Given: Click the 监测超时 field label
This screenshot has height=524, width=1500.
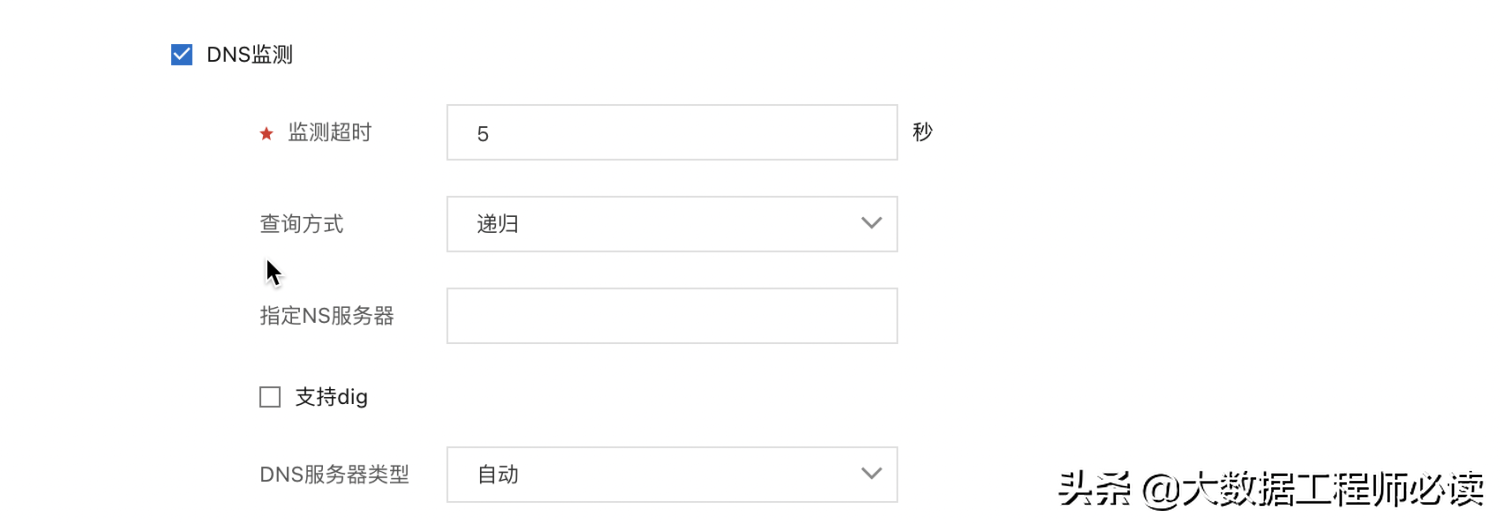Looking at the screenshot, I should pyautogui.click(x=330, y=132).
